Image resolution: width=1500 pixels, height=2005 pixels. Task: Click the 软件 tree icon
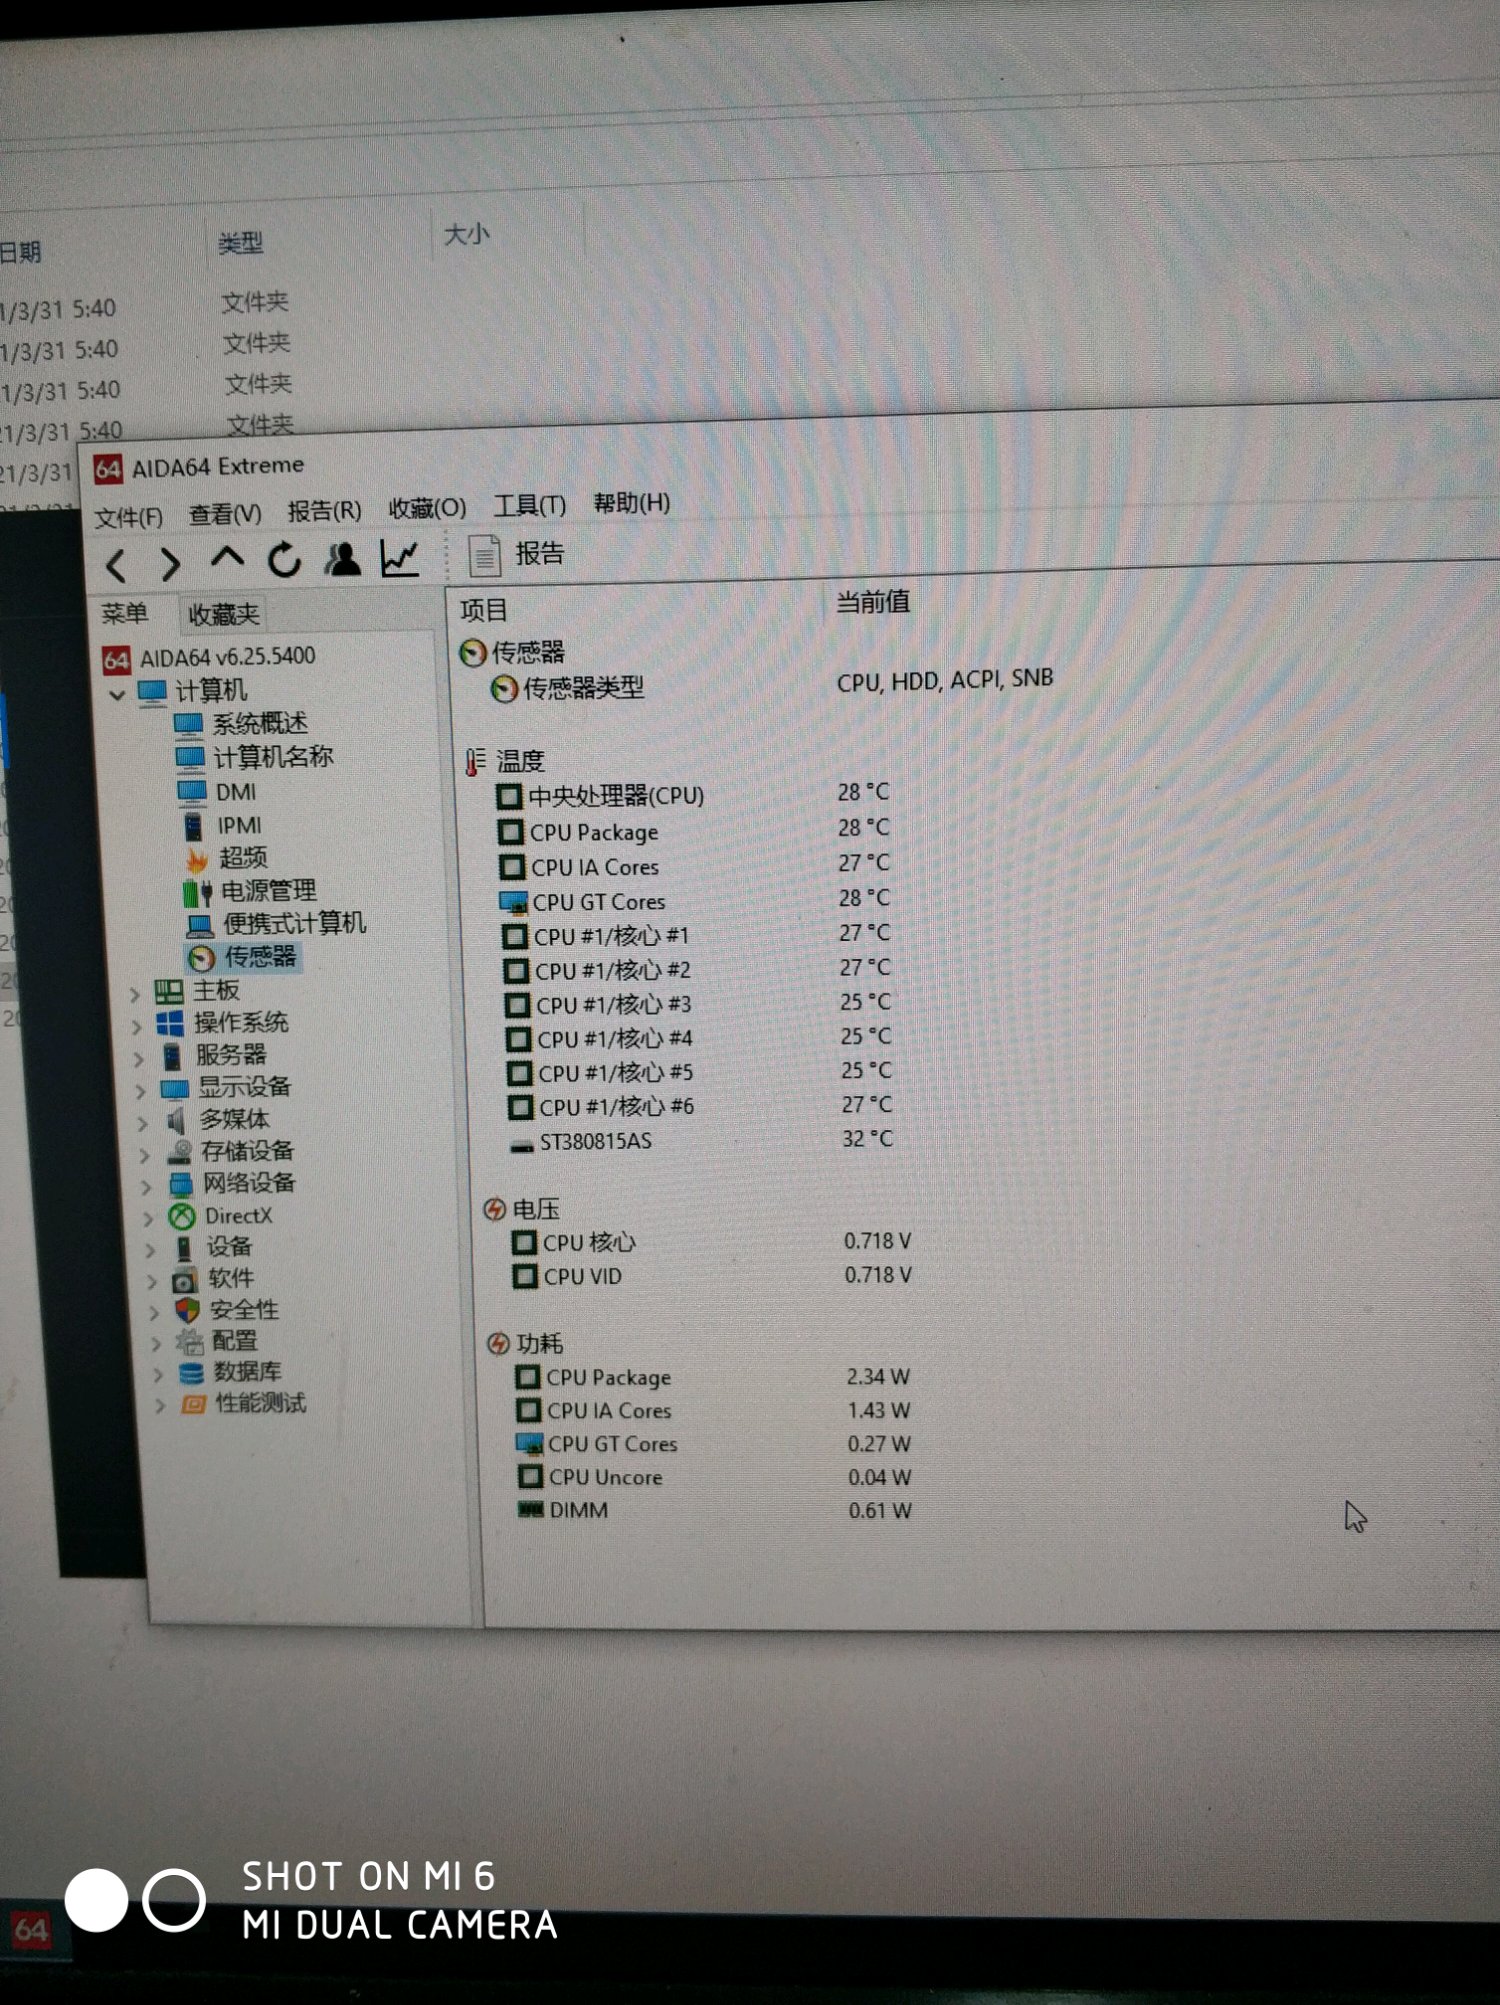coord(185,1280)
